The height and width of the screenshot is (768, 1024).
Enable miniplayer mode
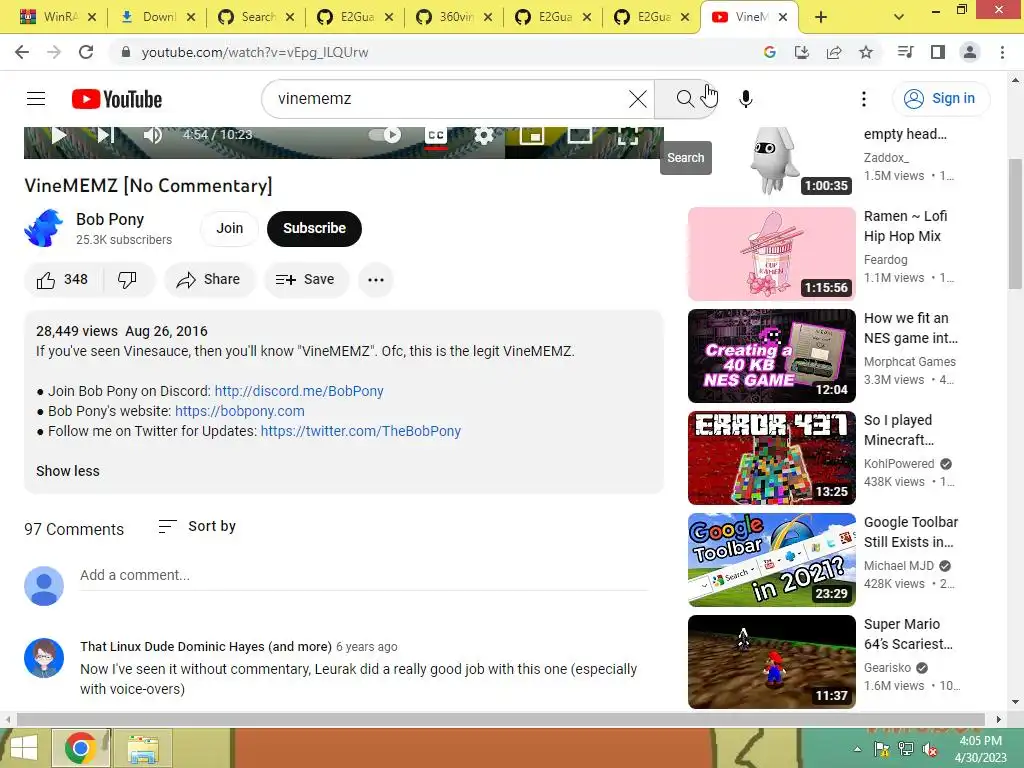532,135
